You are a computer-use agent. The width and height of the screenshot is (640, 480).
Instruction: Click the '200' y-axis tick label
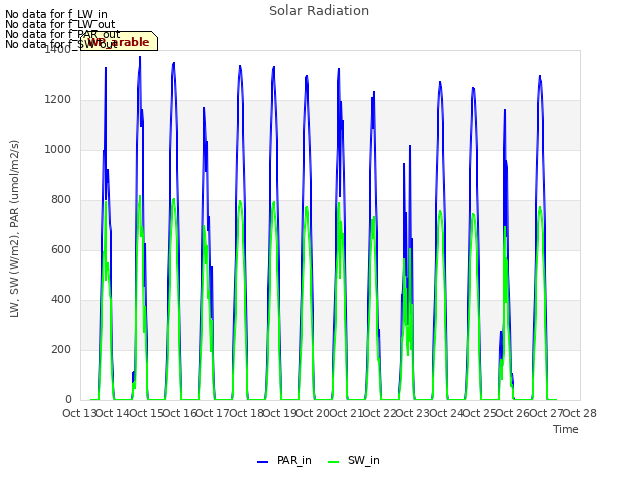(61, 349)
